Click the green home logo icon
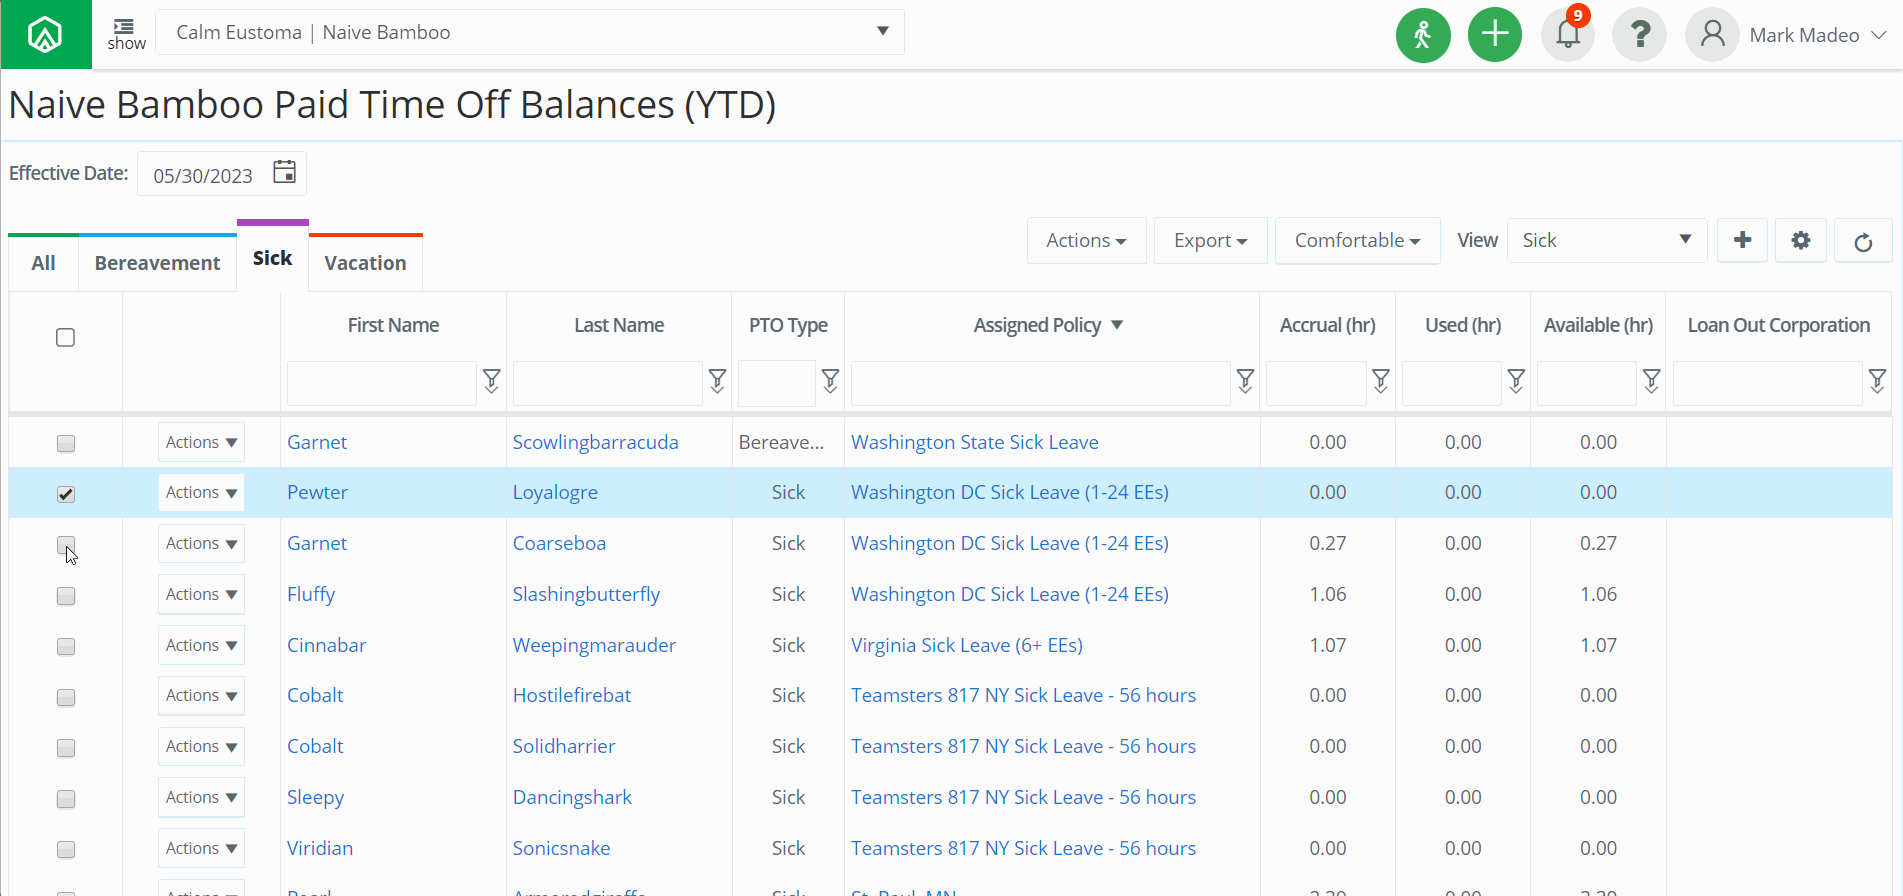The height and width of the screenshot is (896, 1903). point(45,35)
